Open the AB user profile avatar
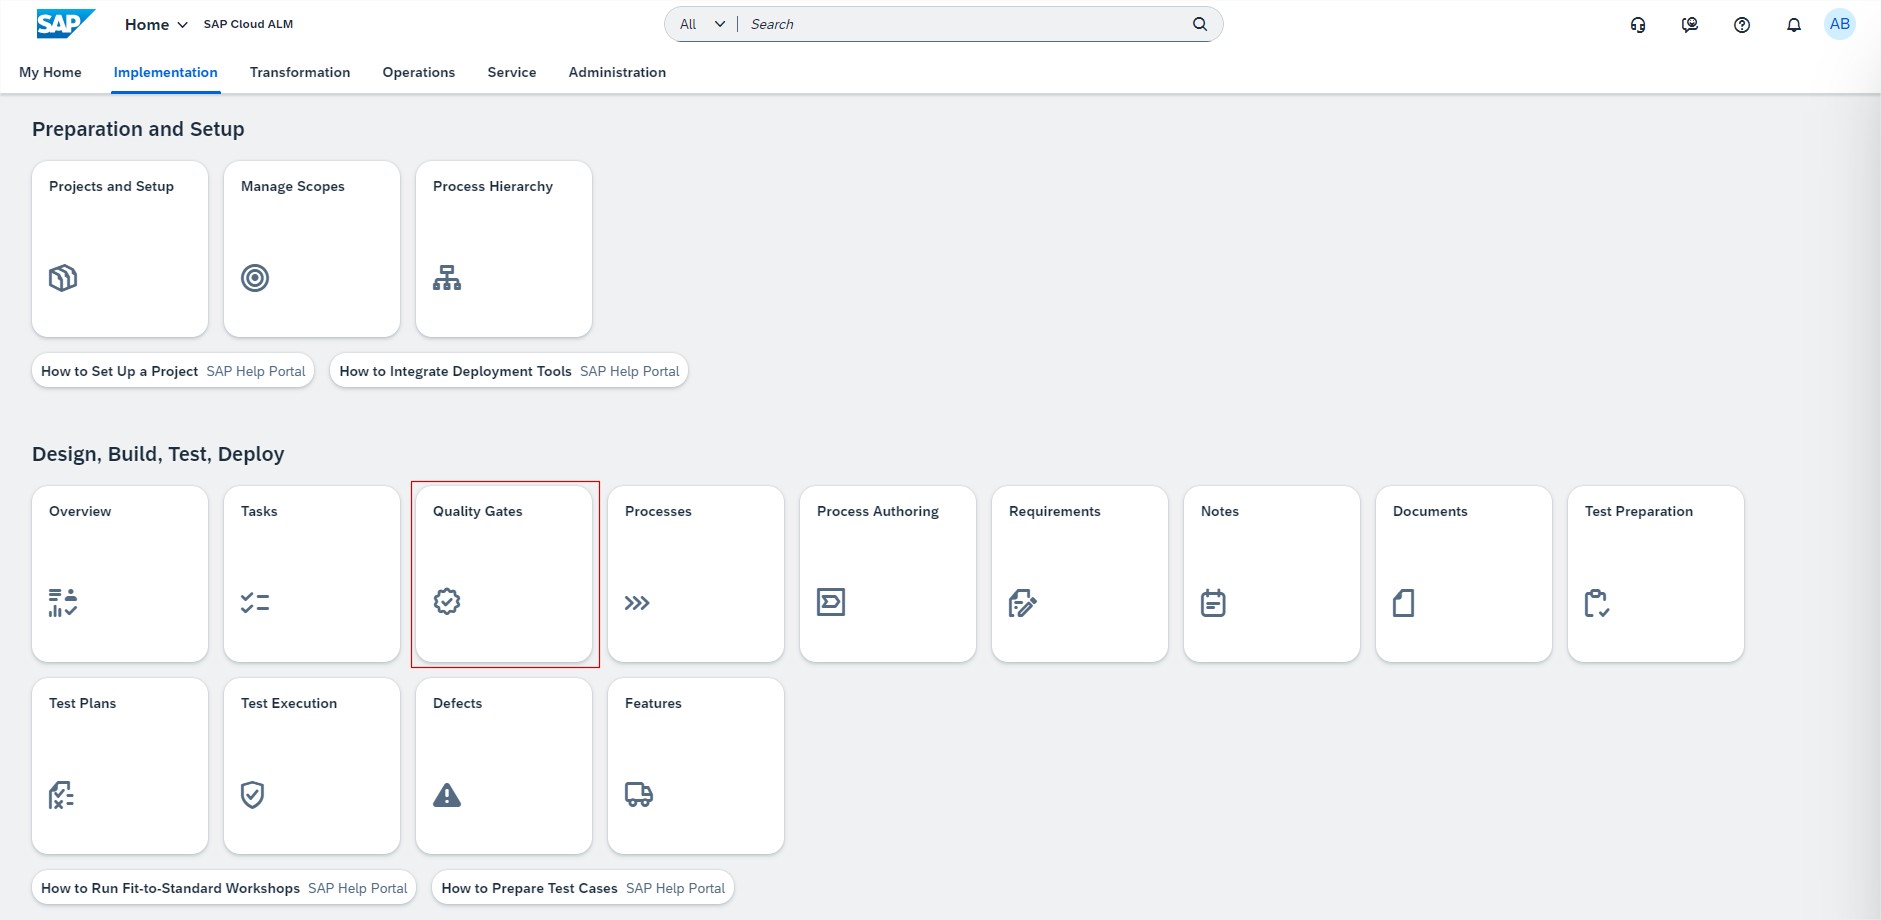This screenshot has height=920, width=1881. click(1839, 24)
